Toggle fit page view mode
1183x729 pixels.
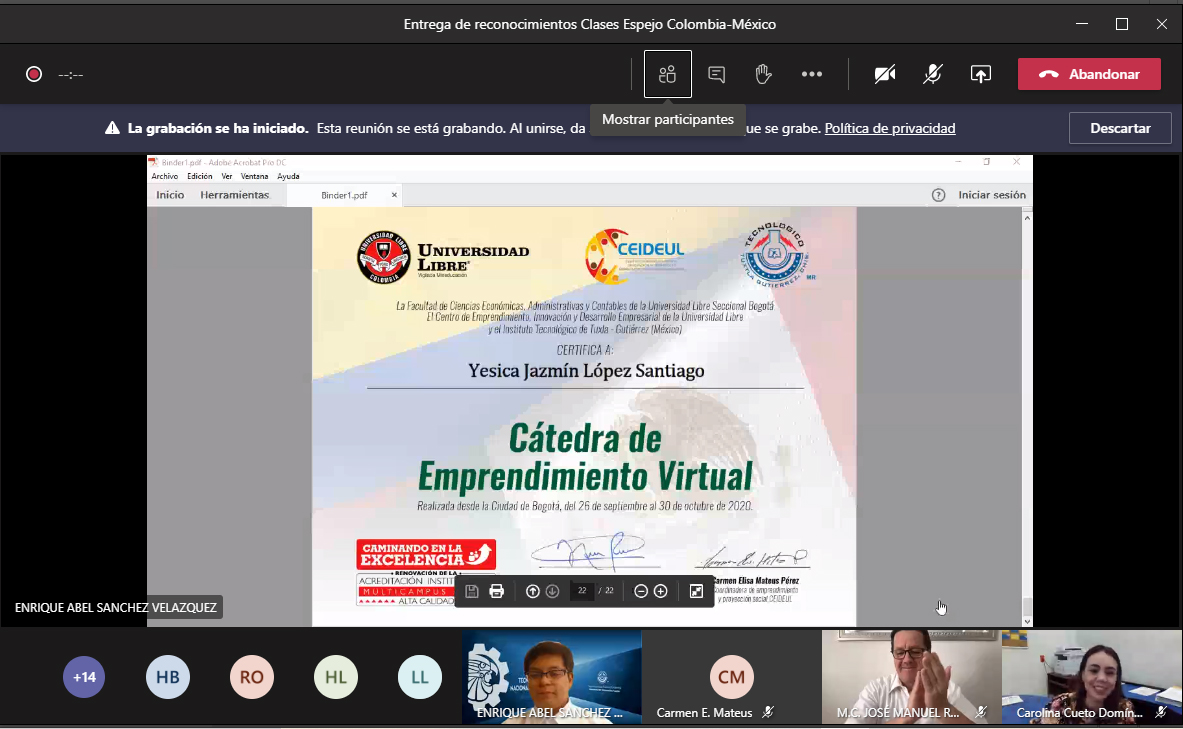[696, 591]
